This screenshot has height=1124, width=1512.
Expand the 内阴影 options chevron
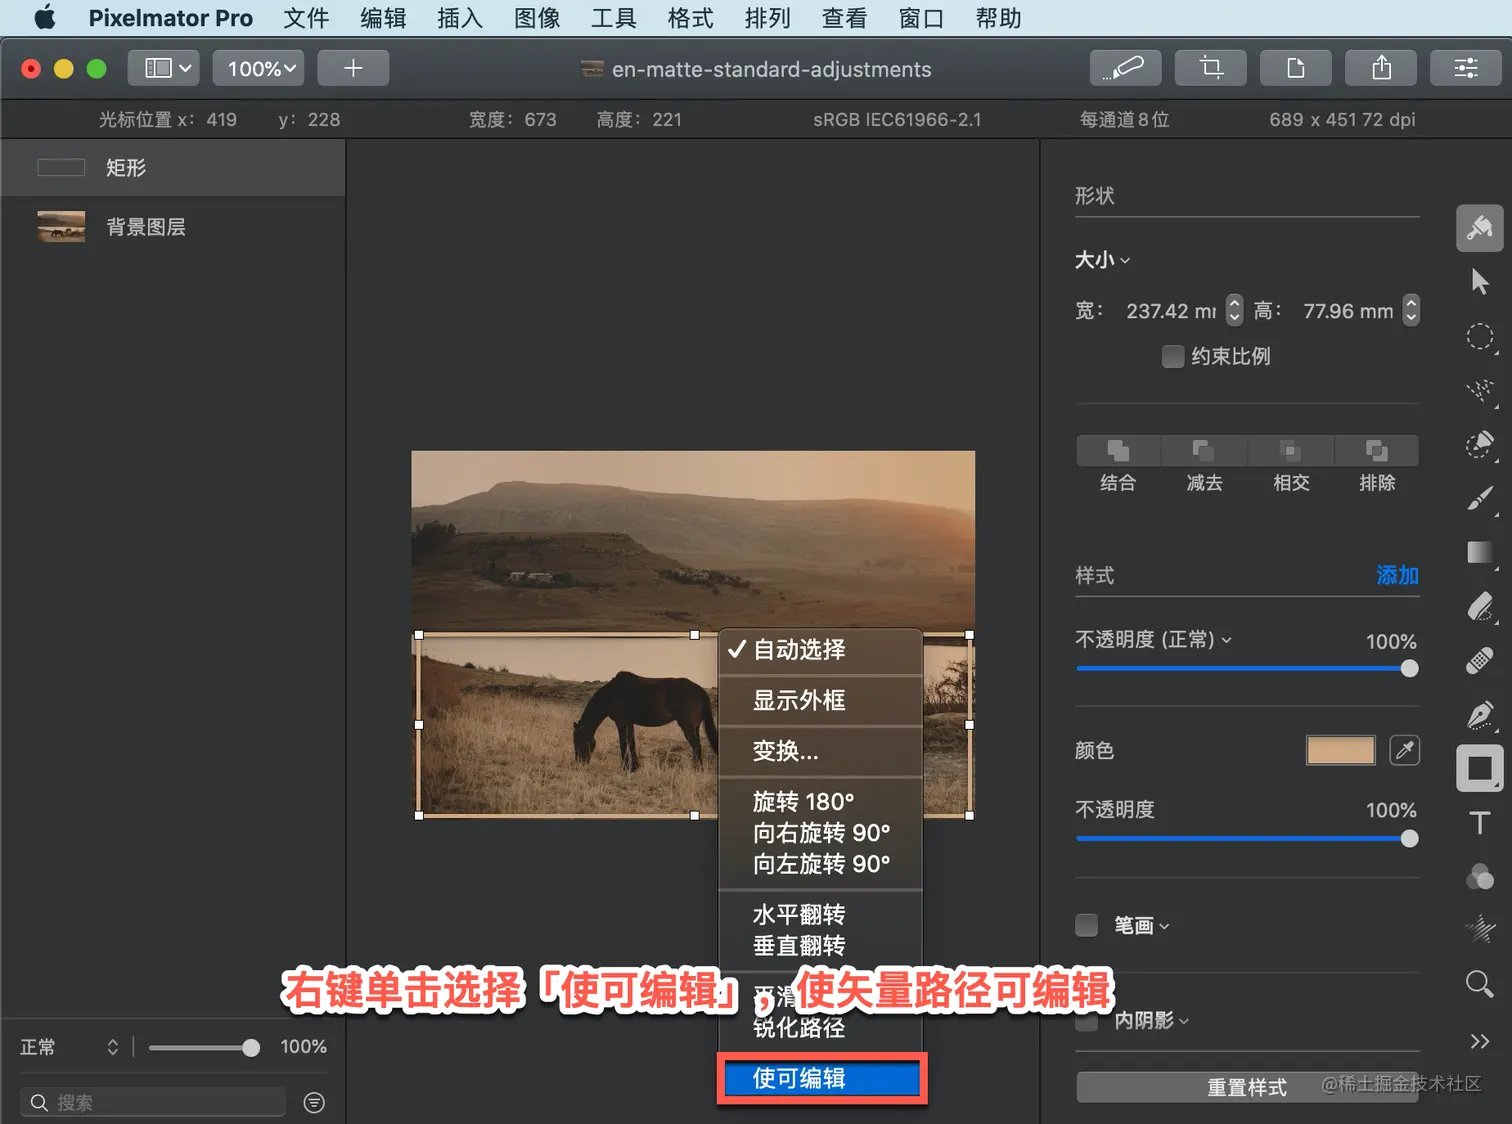click(1184, 1021)
